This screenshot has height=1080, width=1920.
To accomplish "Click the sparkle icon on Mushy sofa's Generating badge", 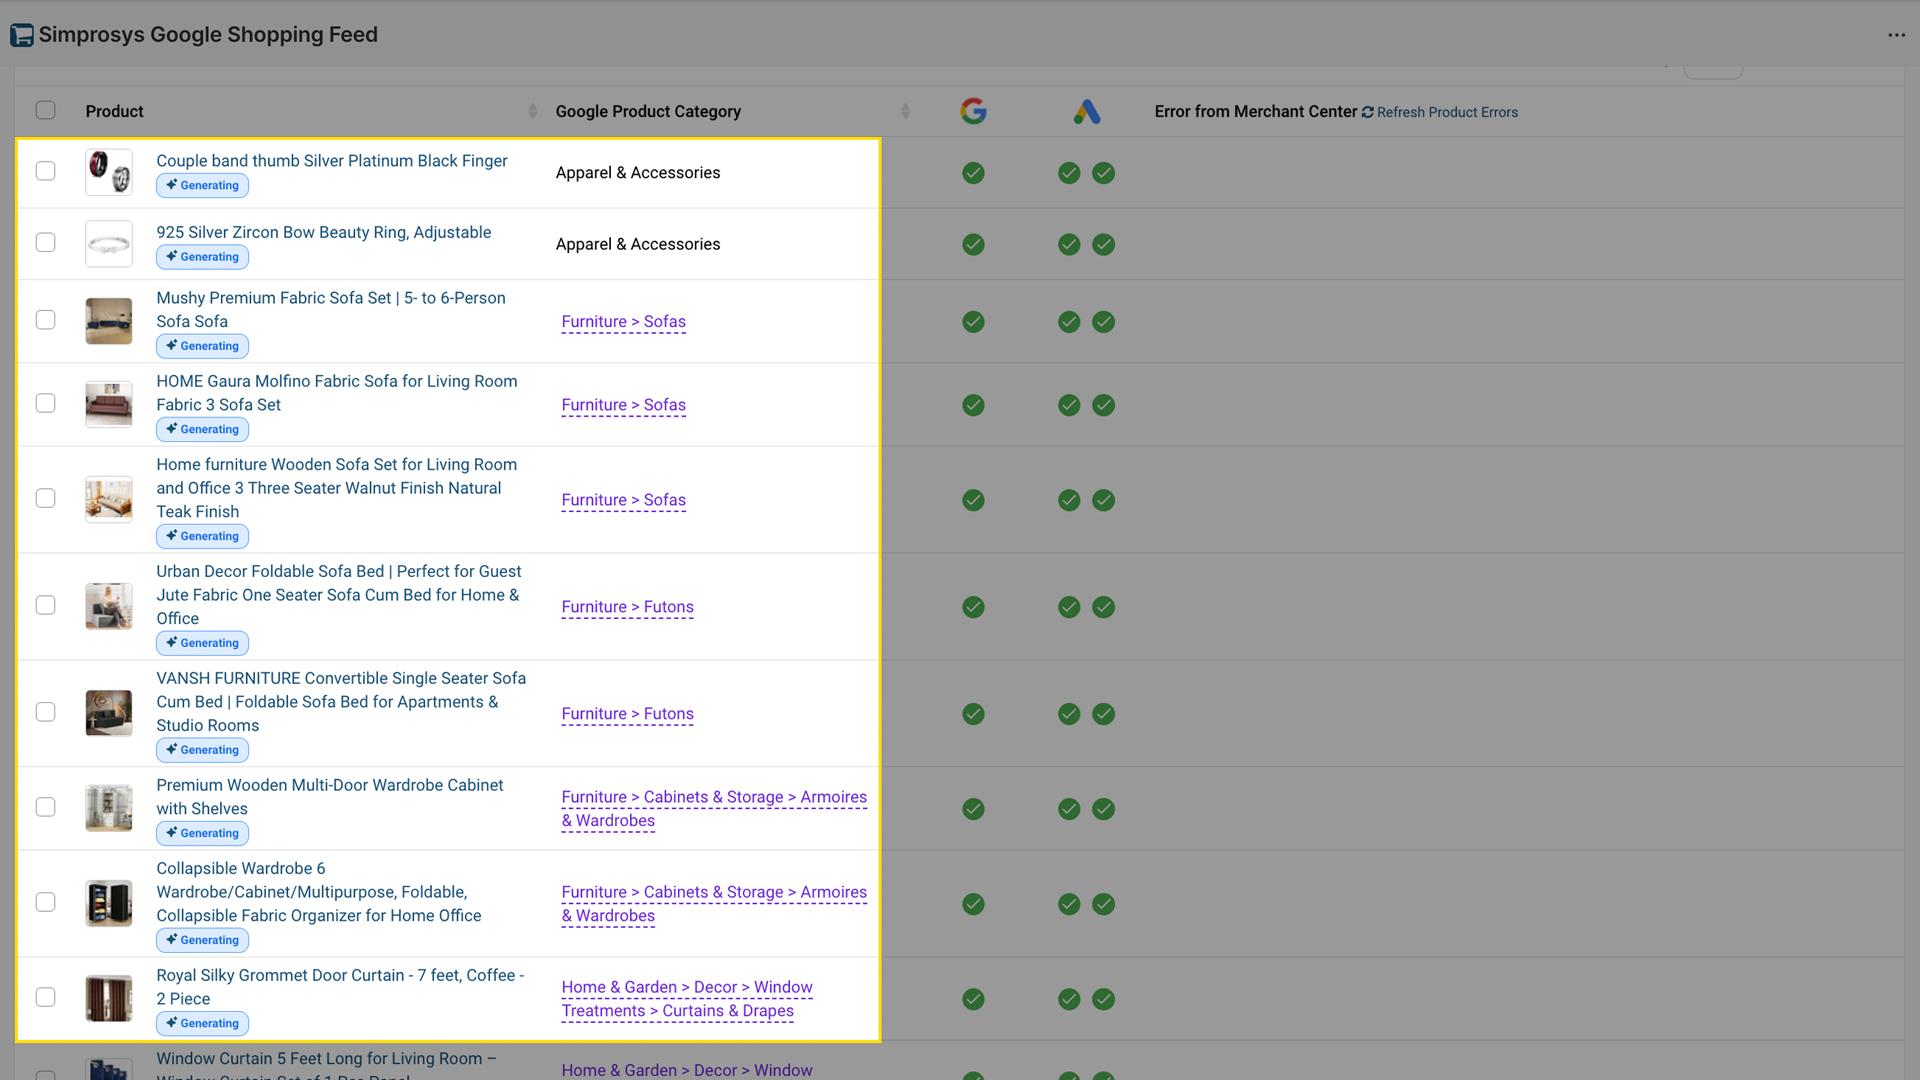I will click(x=174, y=345).
